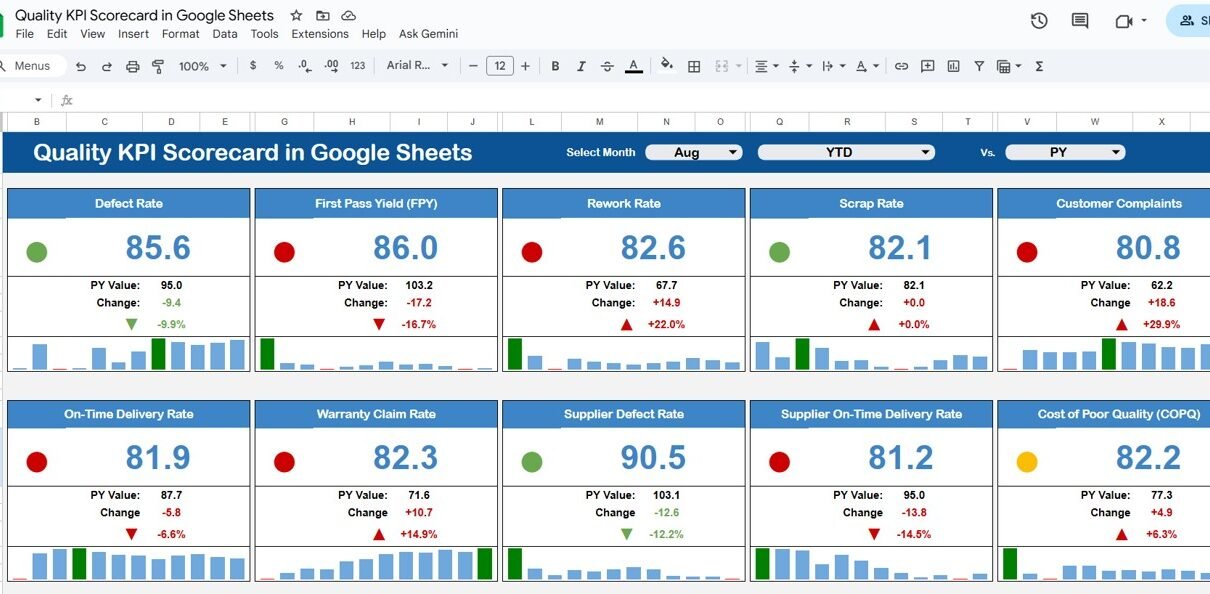The image size is (1210, 594).
Task: Star the document title
Action: (x=296, y=16)
